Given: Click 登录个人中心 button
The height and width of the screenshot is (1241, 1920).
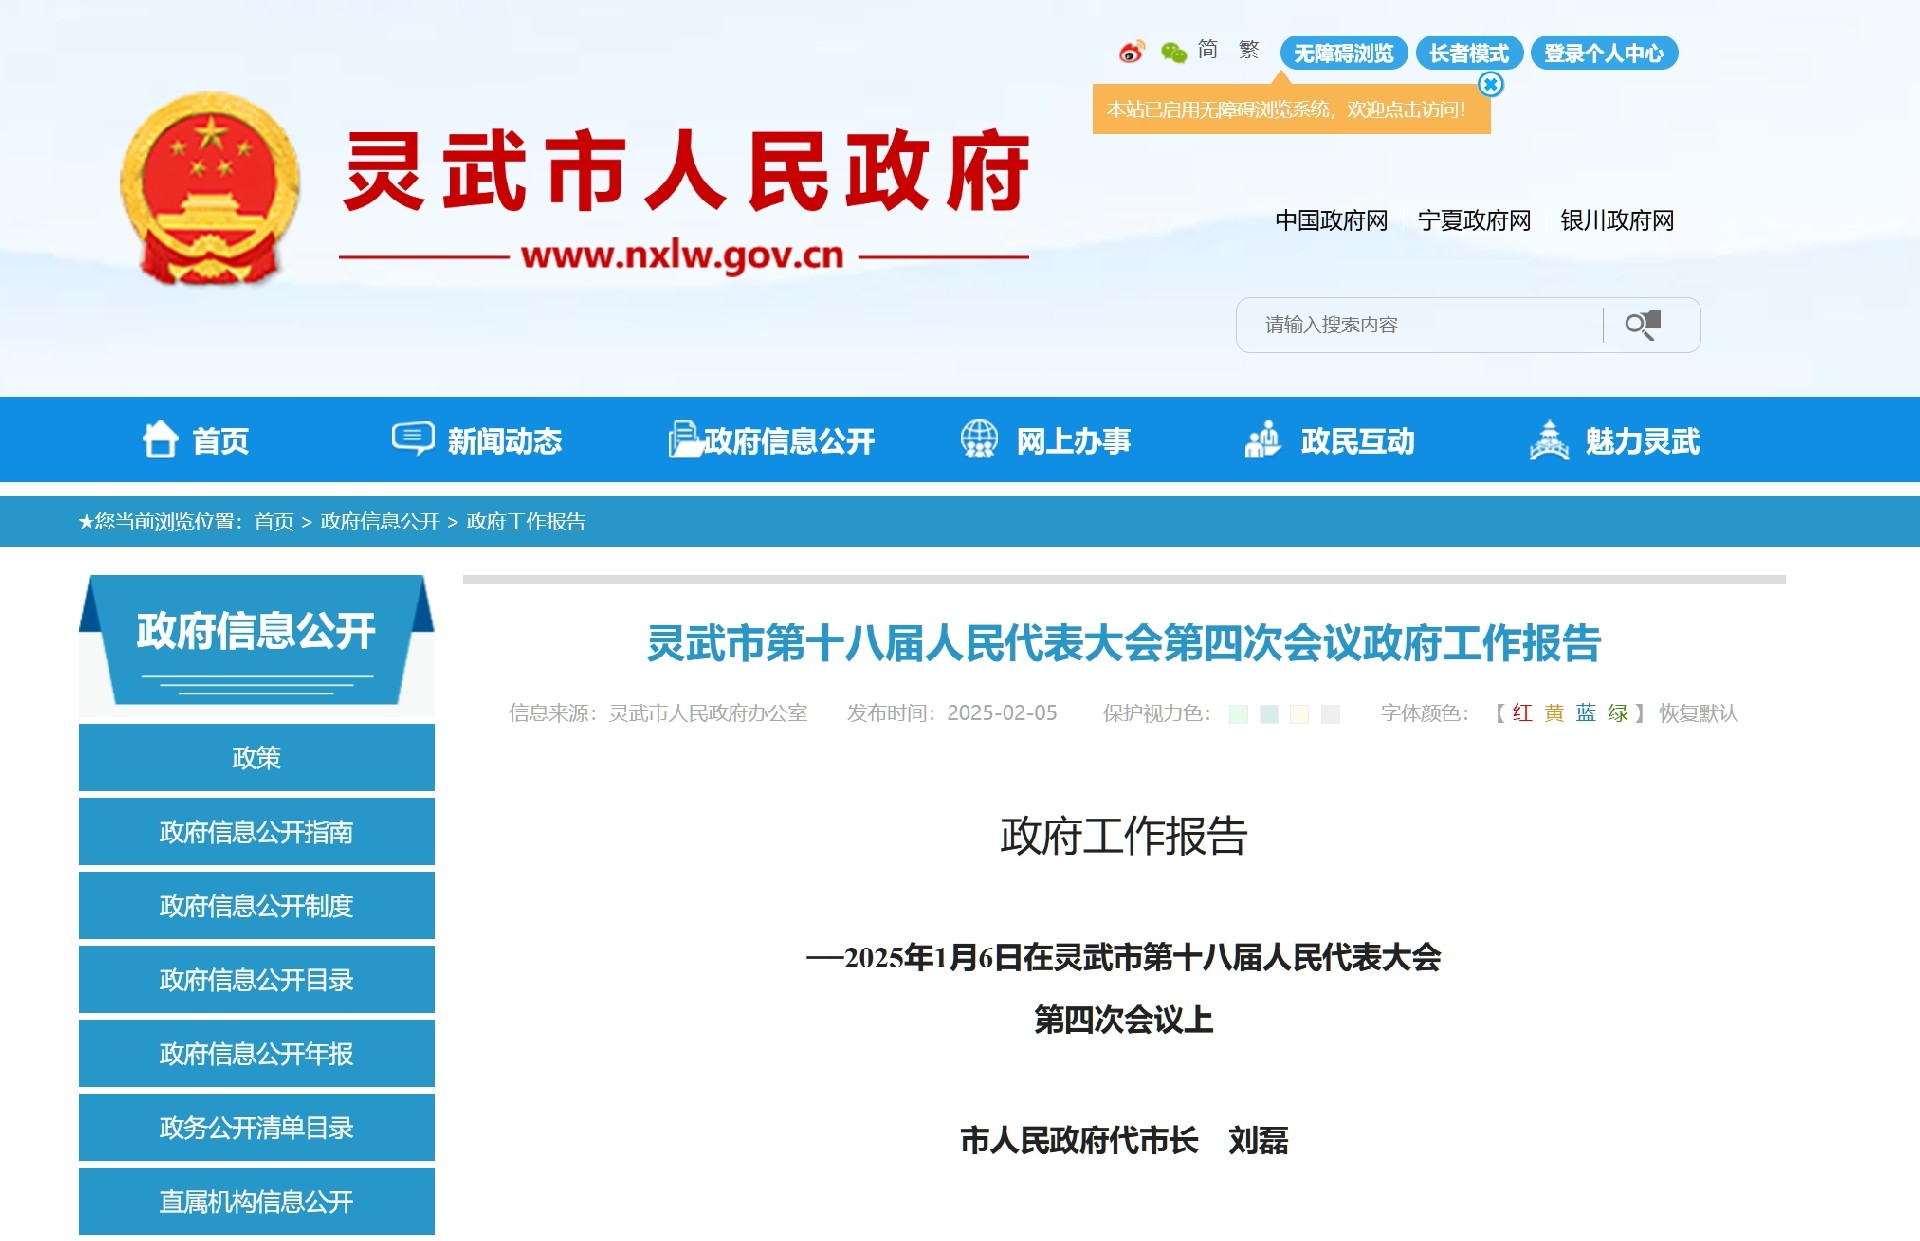Looking at the screenshot, I should click(x=1603, y=53).
